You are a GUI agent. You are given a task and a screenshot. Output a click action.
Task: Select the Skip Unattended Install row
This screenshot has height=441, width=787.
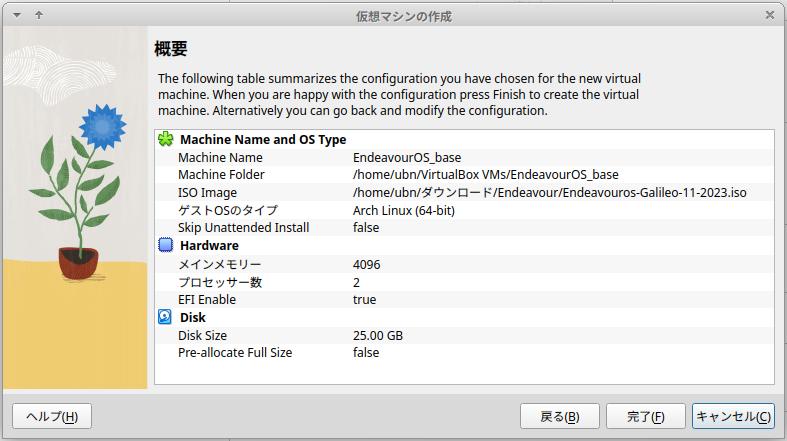tap(243, 228)
